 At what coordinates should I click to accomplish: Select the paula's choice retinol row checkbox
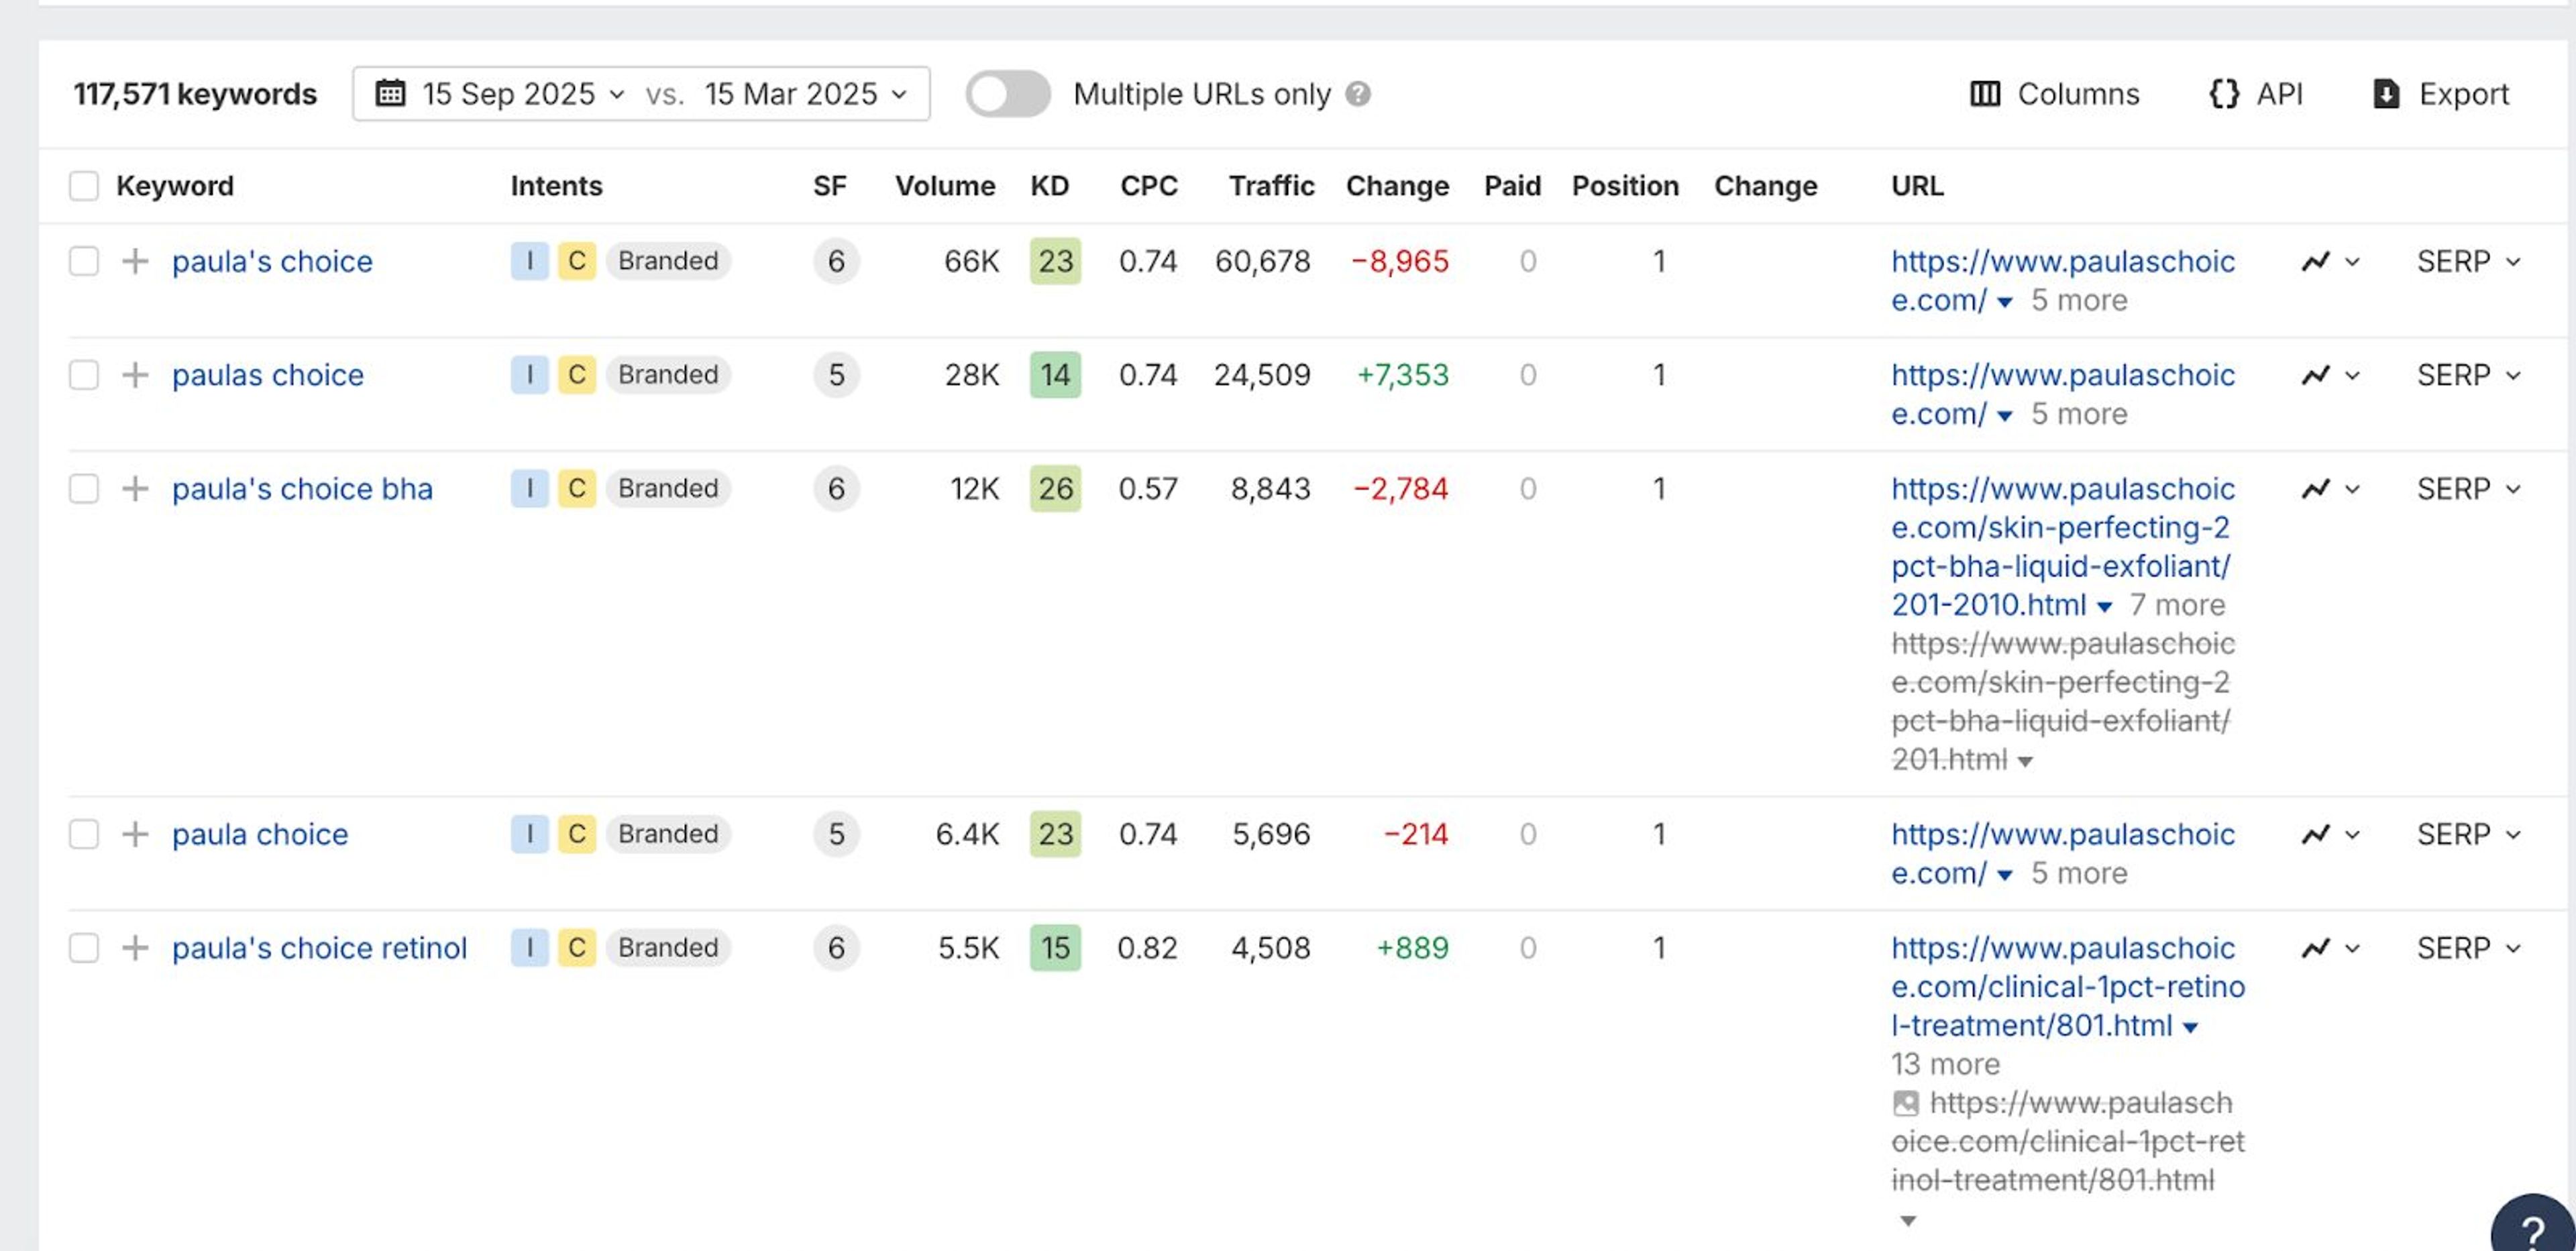pyautogui.click(x=84, y=948)
